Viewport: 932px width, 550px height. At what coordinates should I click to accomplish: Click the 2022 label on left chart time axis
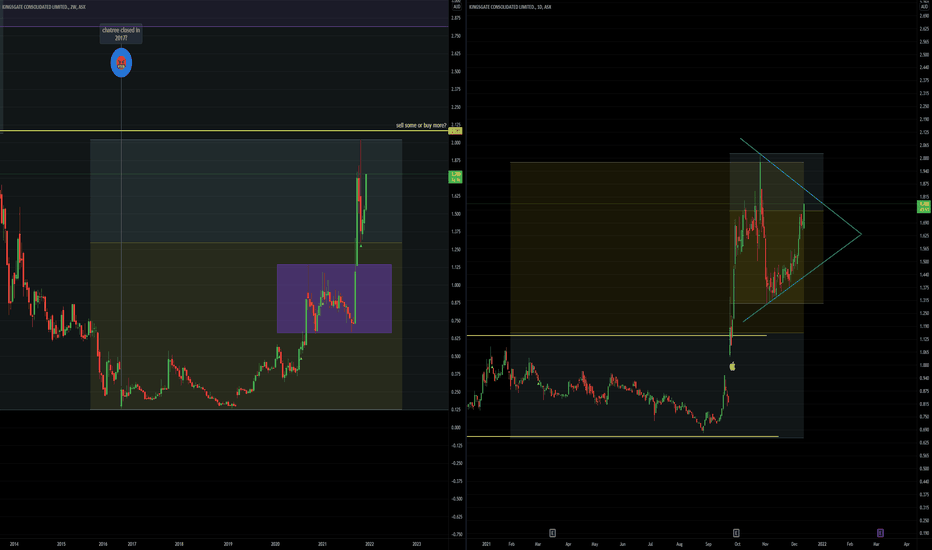(x=369, y=544)
